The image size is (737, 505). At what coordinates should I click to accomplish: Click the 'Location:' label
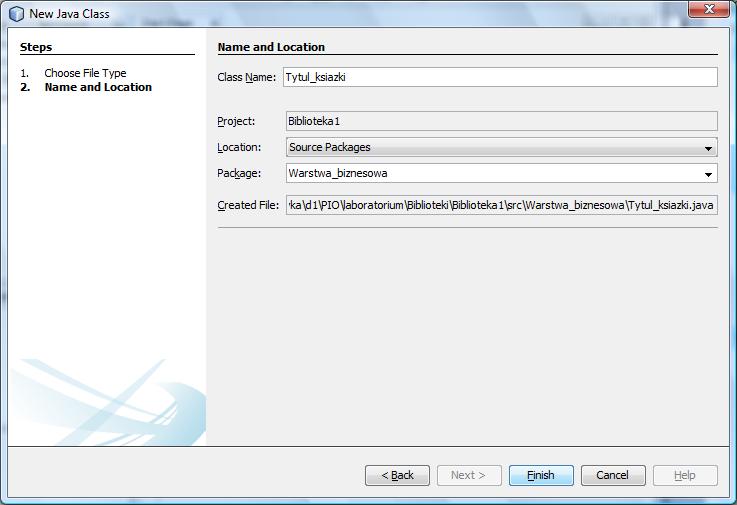239,147
